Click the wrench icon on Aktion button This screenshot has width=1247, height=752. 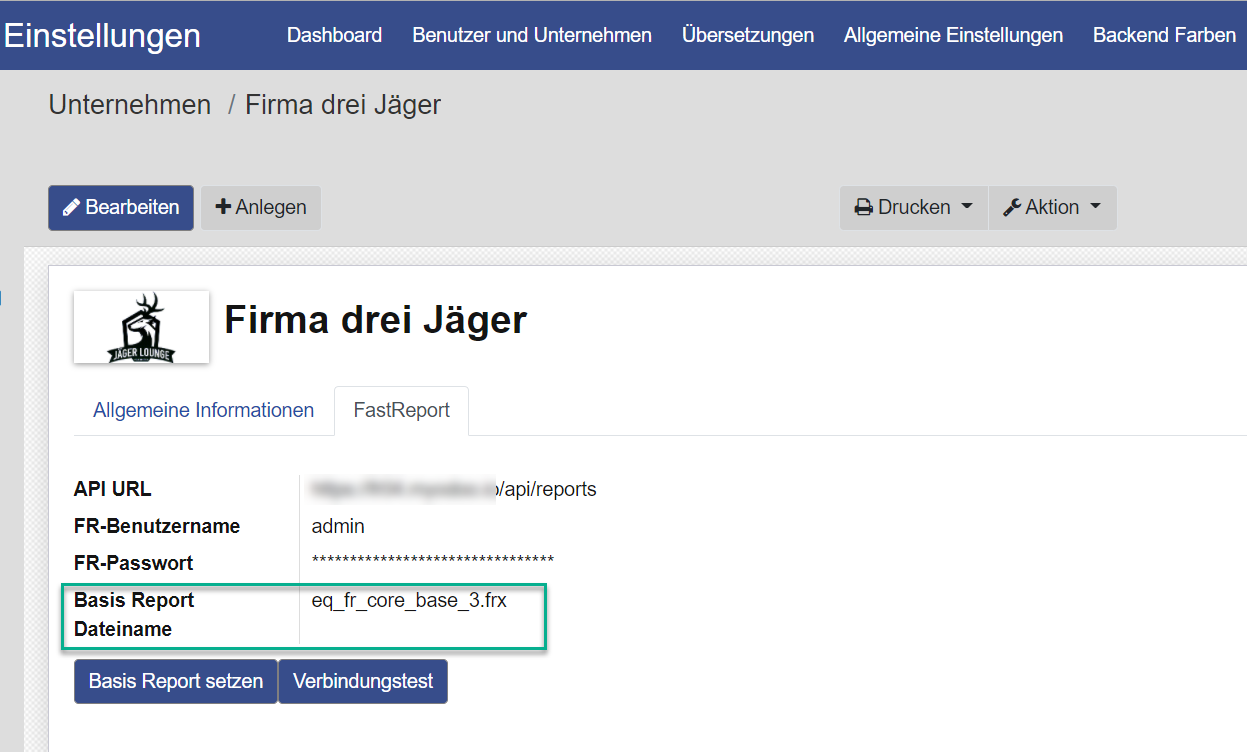point(1014,207)
